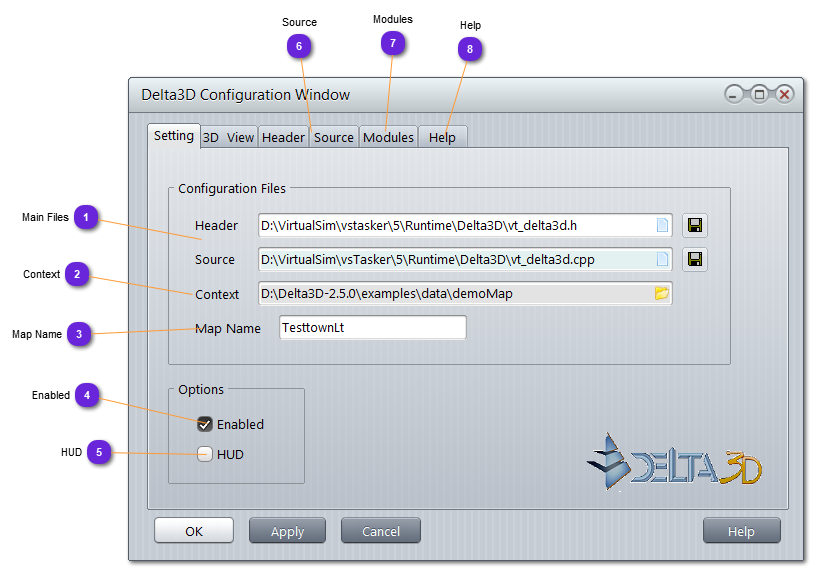Image resolution: width=813 pixels, height=570 pixels.
Task: Click the Apply button
Action: 287,531
